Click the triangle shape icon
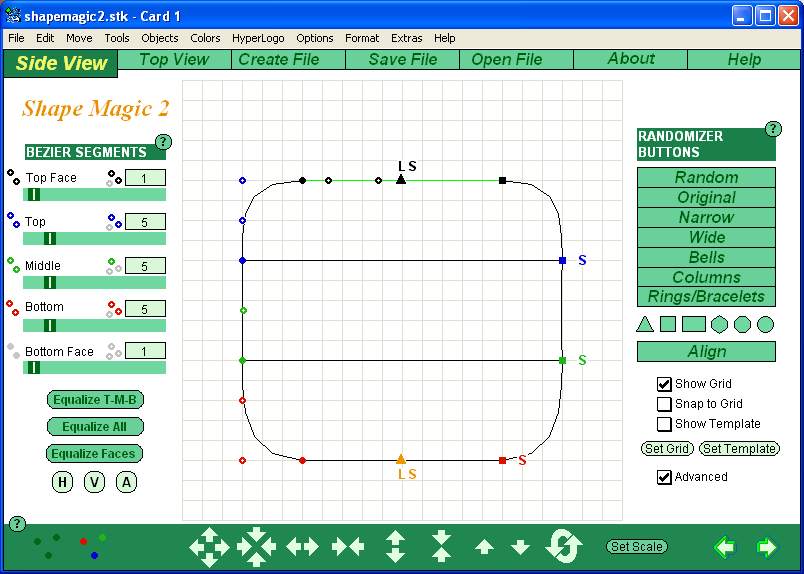This screenshot has width=804, height=574. 645,324
